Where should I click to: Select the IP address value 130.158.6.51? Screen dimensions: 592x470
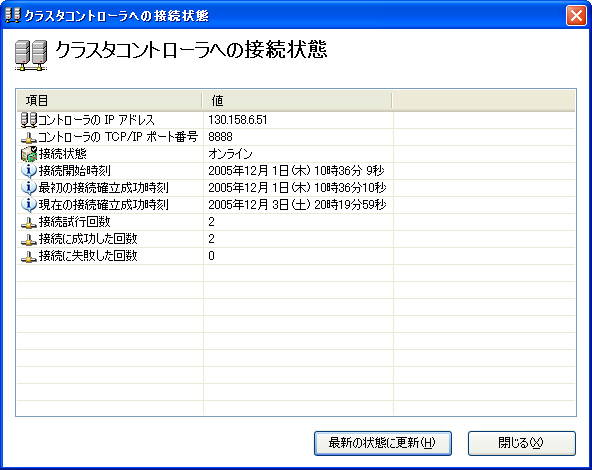click(238, 120)
